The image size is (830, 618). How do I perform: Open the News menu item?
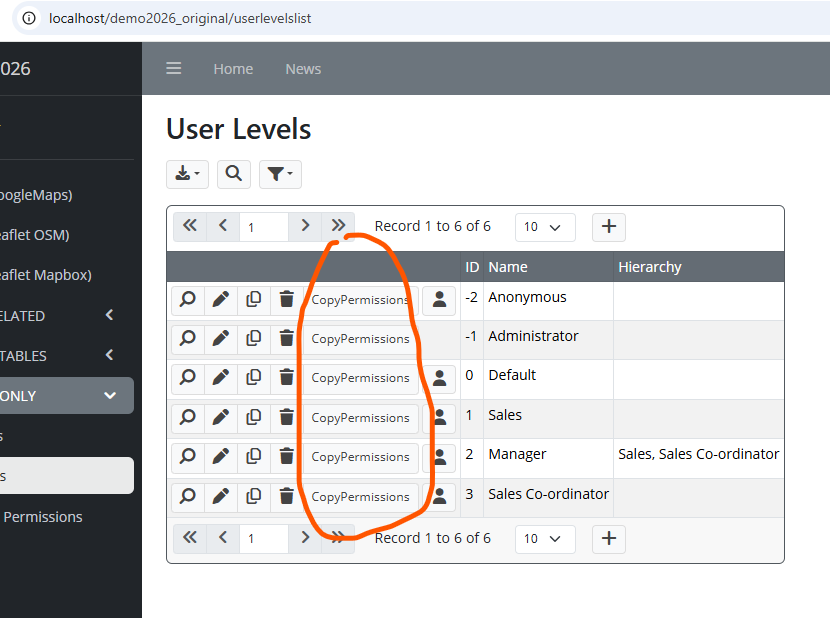(x=303, y=69)
